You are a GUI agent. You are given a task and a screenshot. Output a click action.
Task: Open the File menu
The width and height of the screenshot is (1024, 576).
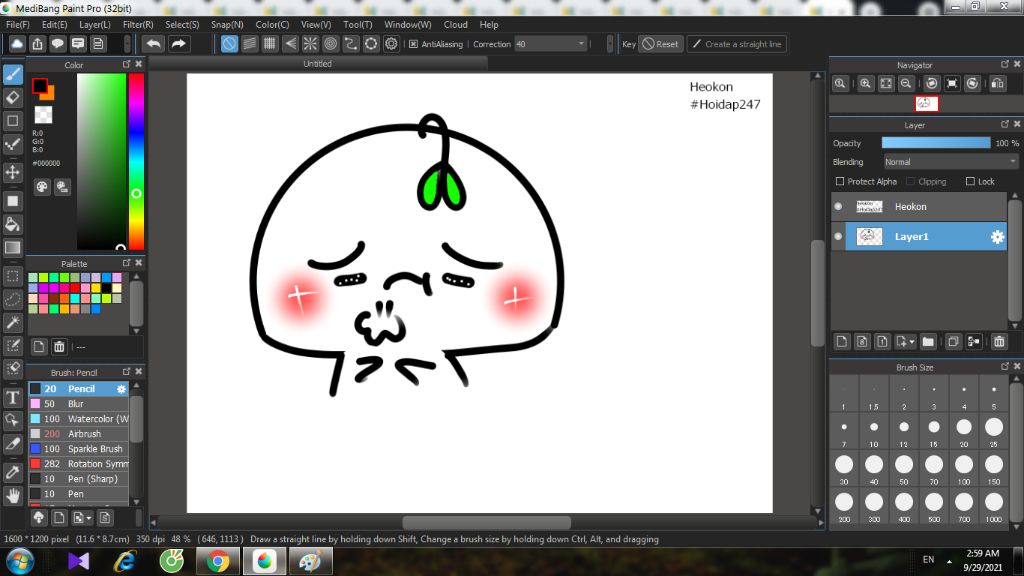click(x=18, y=24)
